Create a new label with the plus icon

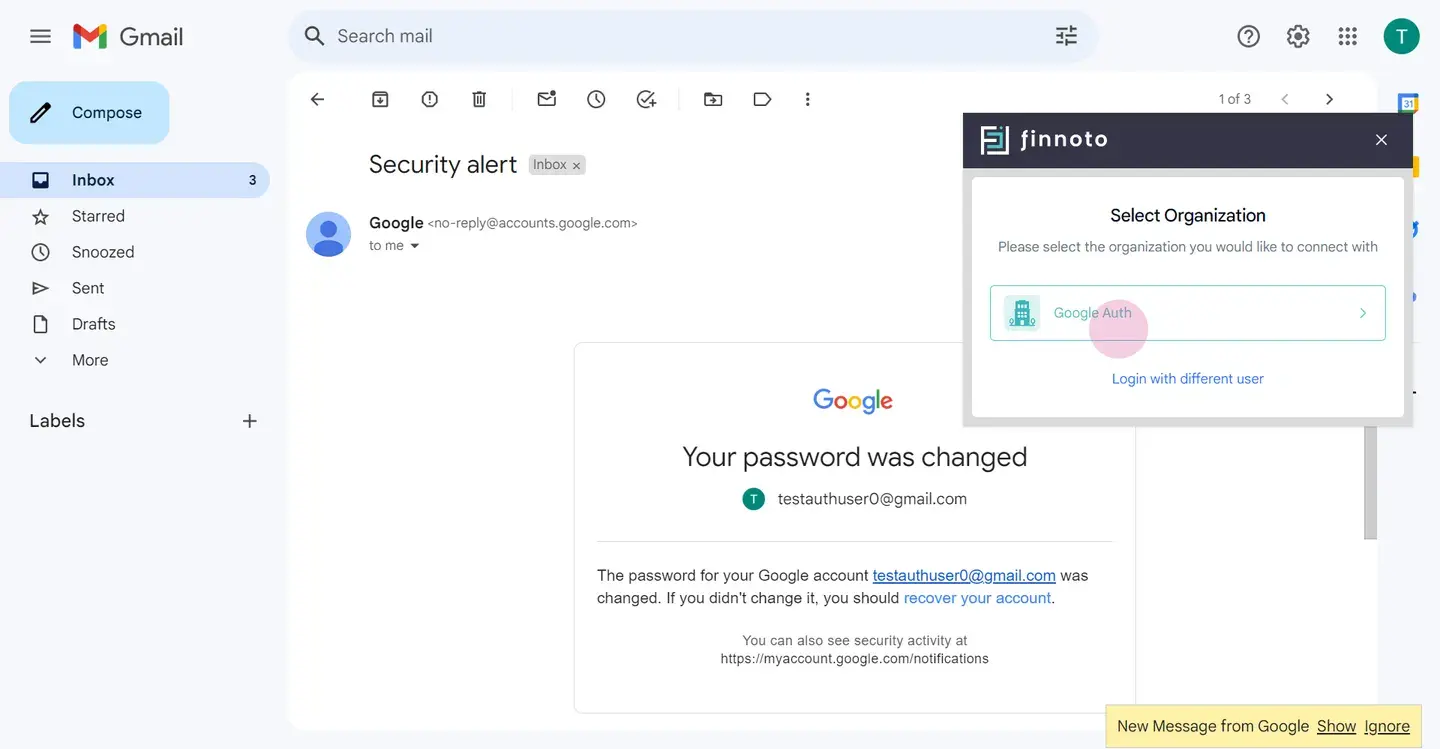250,421
